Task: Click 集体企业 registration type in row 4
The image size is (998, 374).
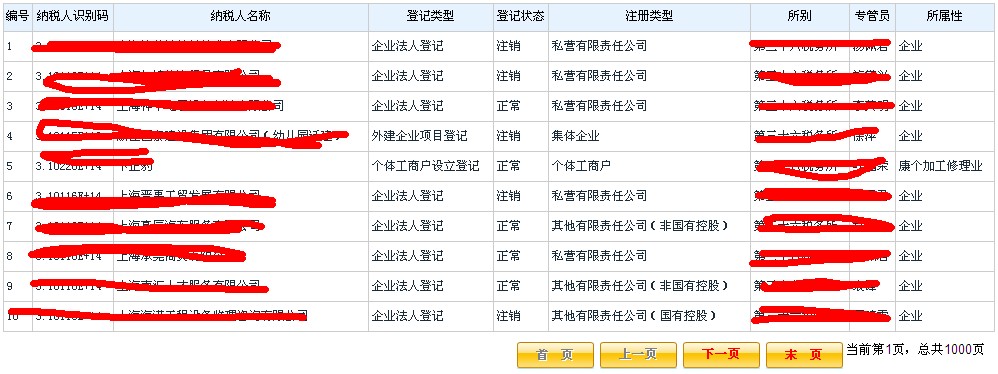Action: coord(649,136)
